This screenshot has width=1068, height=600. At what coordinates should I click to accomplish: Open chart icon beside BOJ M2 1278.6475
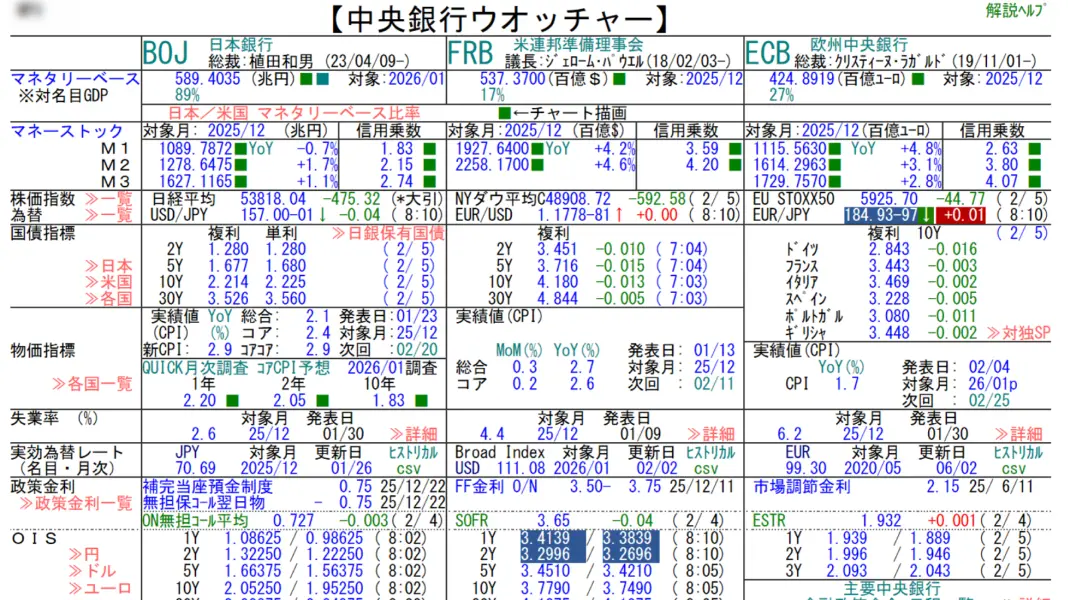tap(240, 165)
